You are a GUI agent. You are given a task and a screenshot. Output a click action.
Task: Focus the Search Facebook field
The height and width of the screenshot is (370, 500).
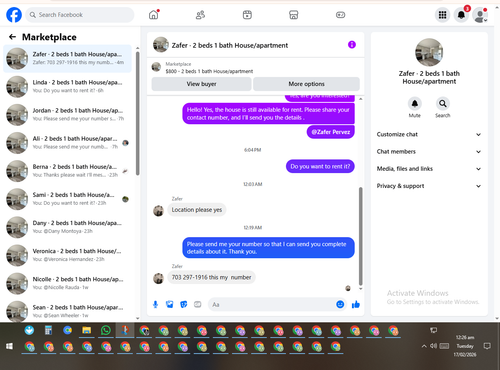click(x=80, y=15)
